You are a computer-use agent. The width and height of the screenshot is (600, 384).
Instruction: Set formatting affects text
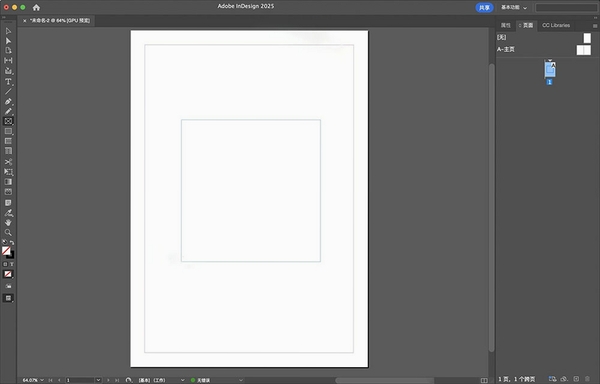click(11, 264)
